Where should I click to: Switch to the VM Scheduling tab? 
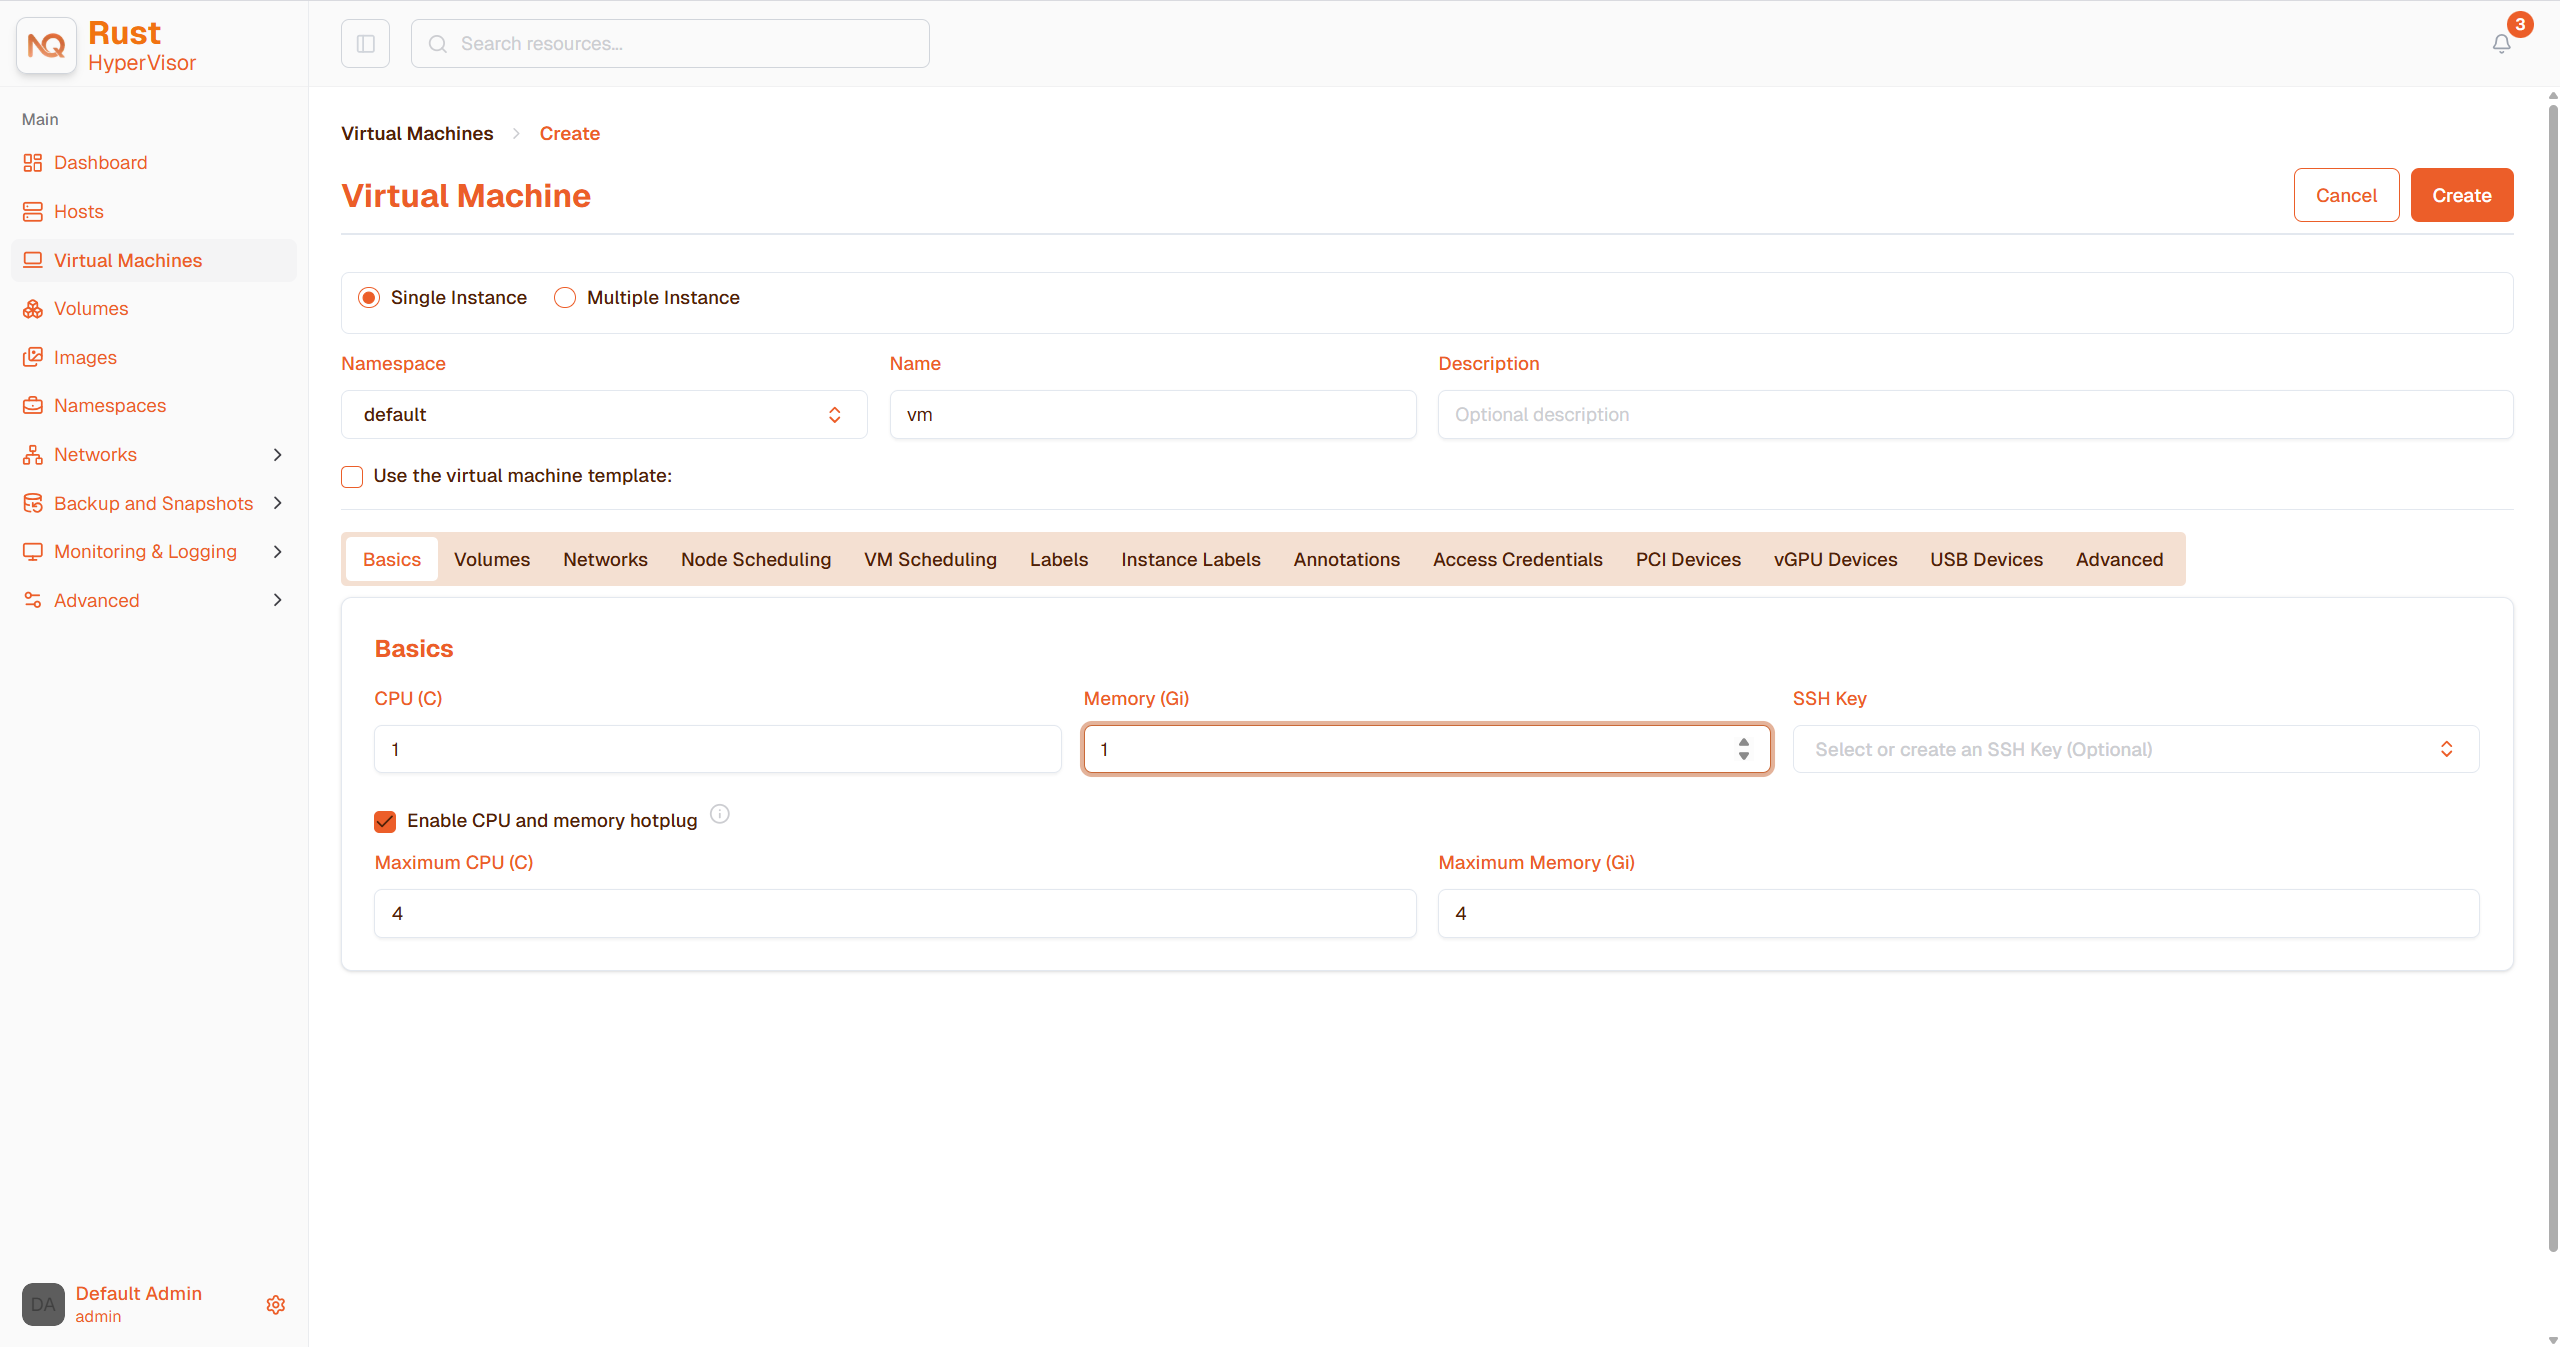(930, 560)
